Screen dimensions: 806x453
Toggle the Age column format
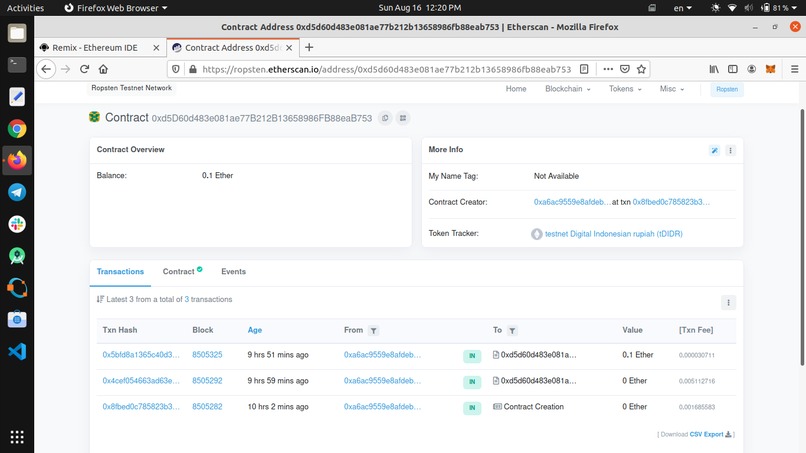pos(254,330)
